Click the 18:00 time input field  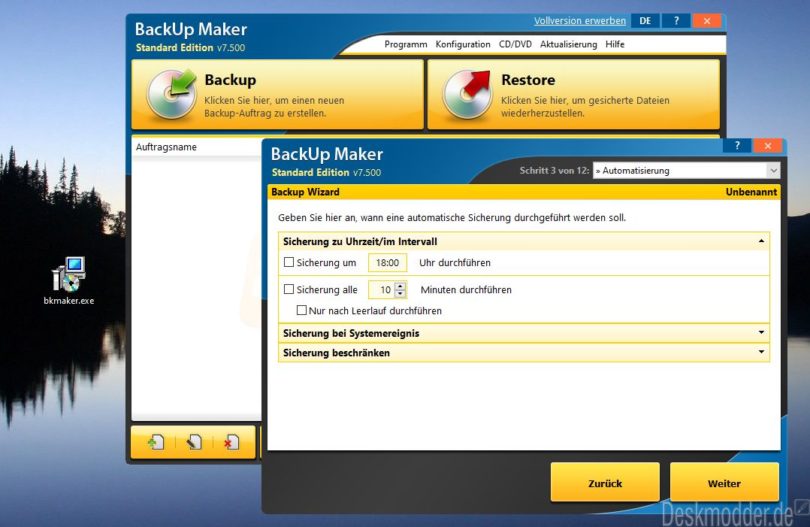387,263
